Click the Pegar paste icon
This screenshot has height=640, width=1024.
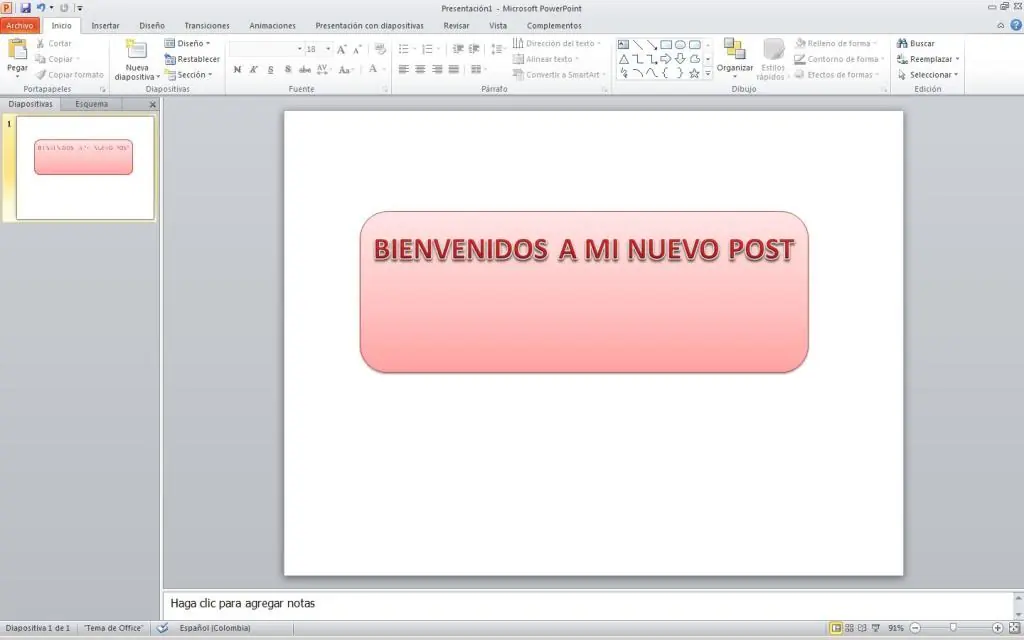(x=18, y=50)
